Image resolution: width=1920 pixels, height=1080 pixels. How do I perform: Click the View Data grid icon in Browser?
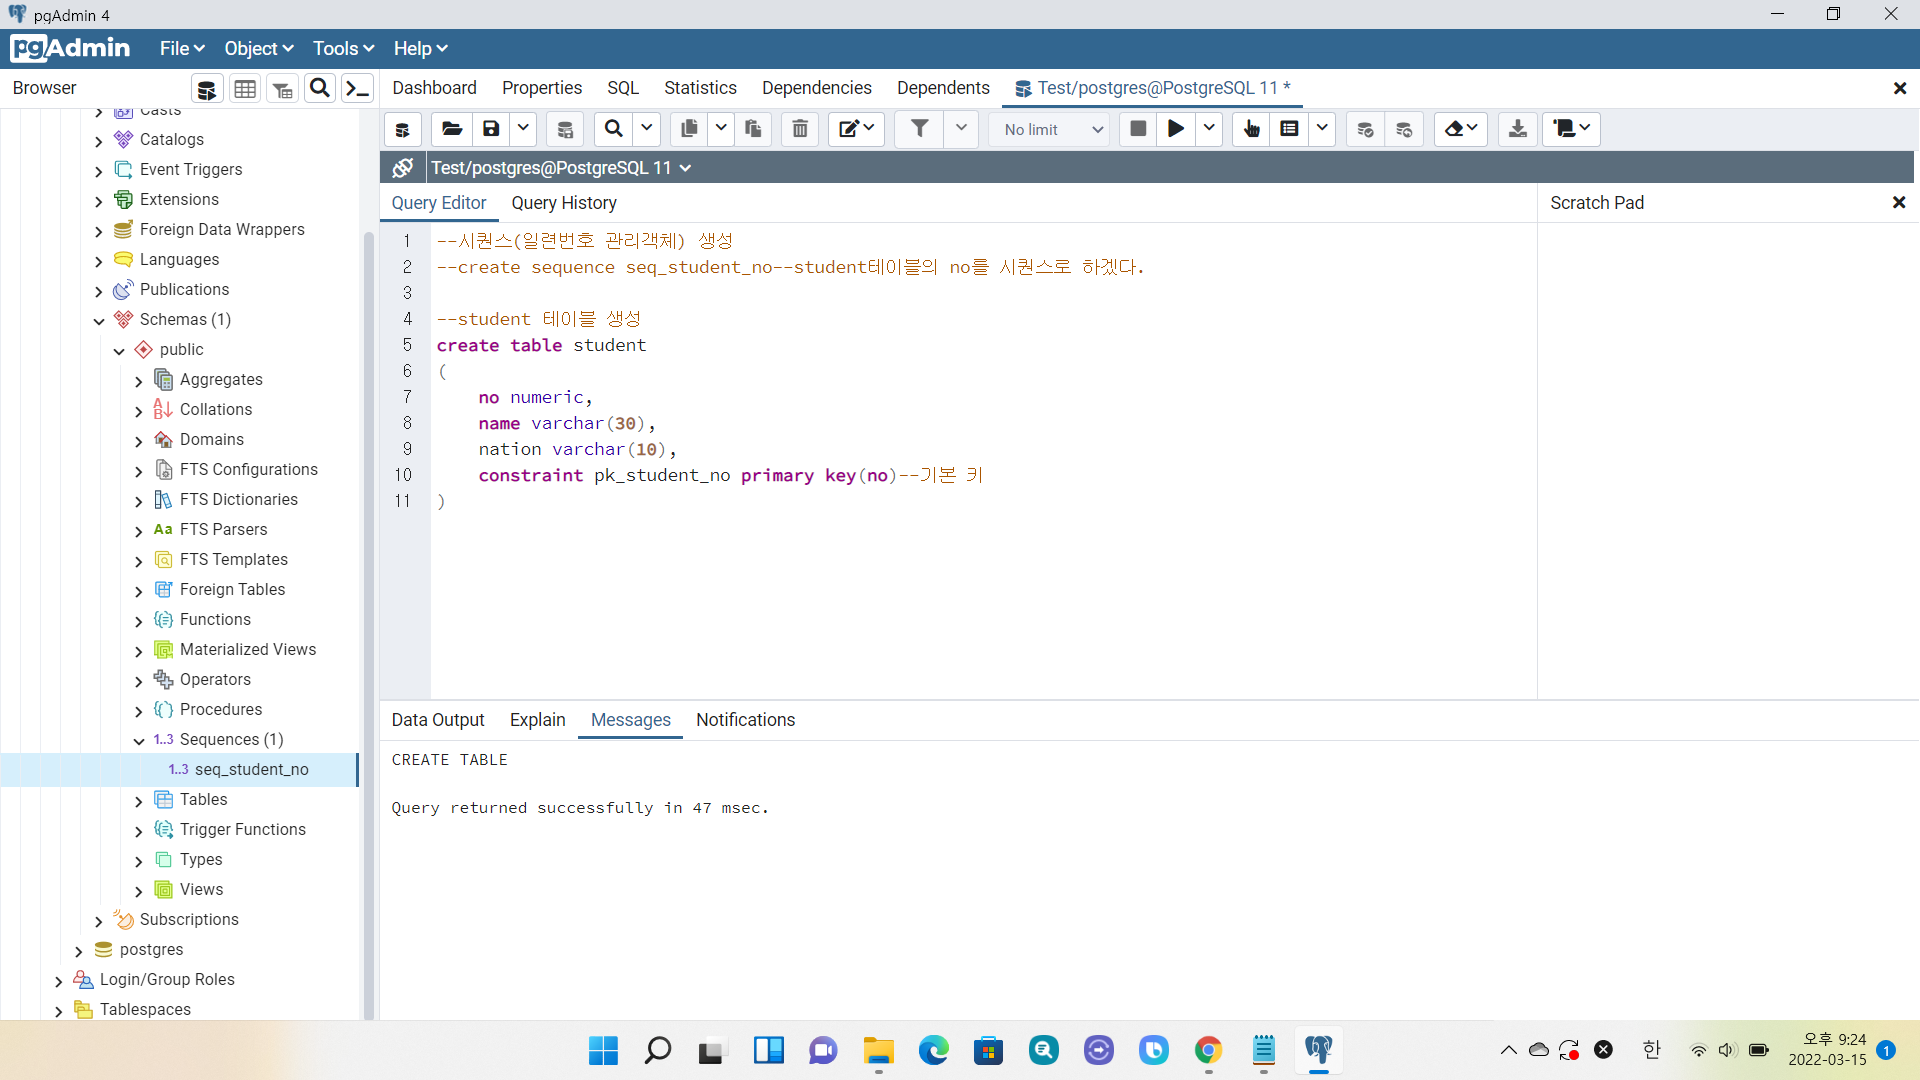point(245,89)
